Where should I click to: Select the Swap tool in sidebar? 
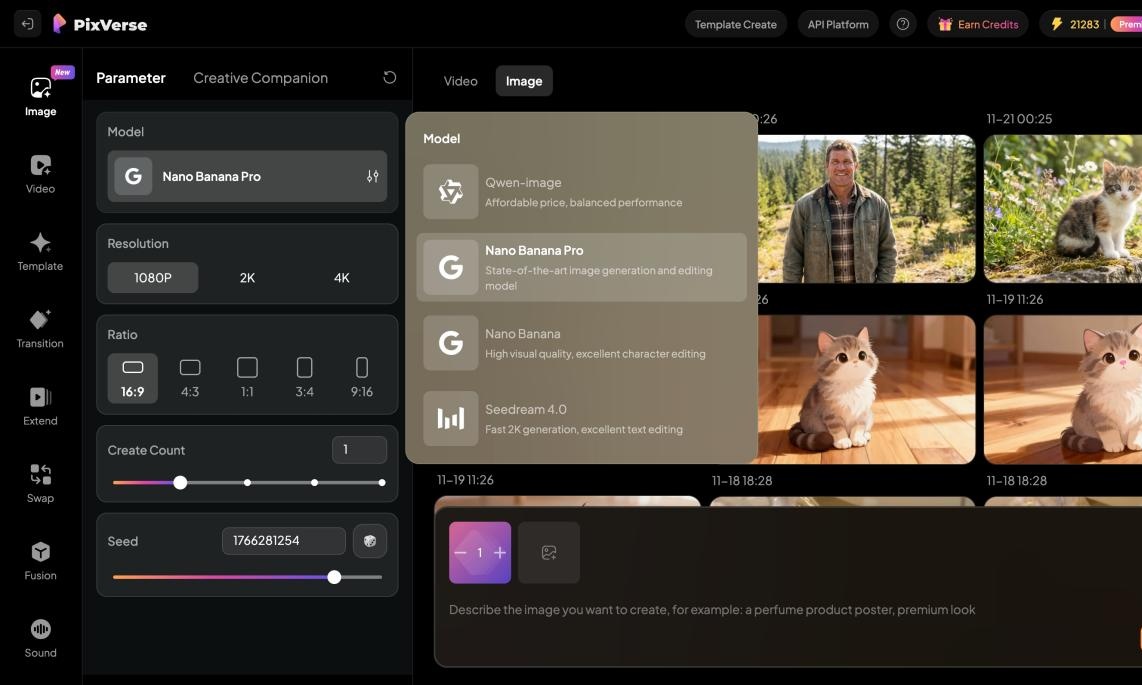40,483
